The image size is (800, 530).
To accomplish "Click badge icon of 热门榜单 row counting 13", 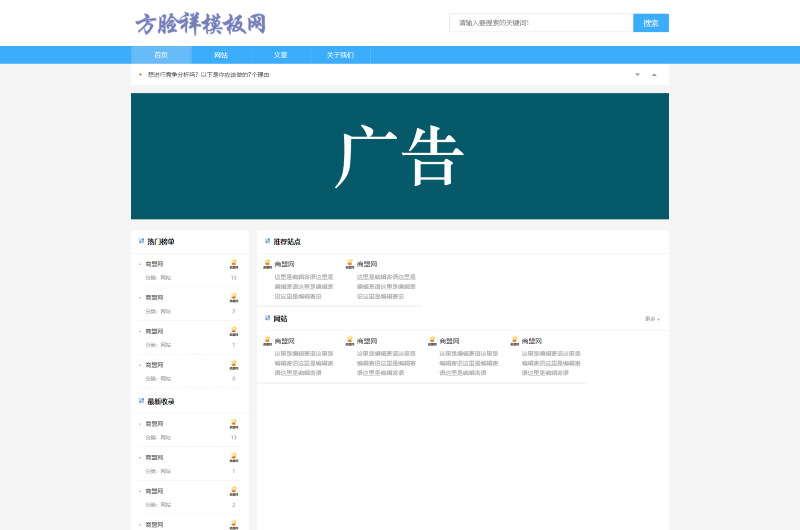I will tap(234, 264).
